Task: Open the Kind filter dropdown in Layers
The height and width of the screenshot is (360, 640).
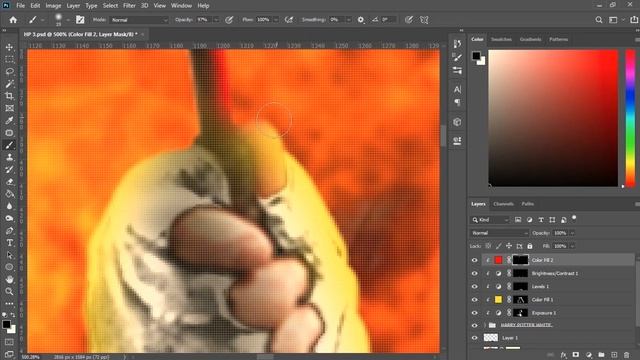Action: tap(491, 220)
